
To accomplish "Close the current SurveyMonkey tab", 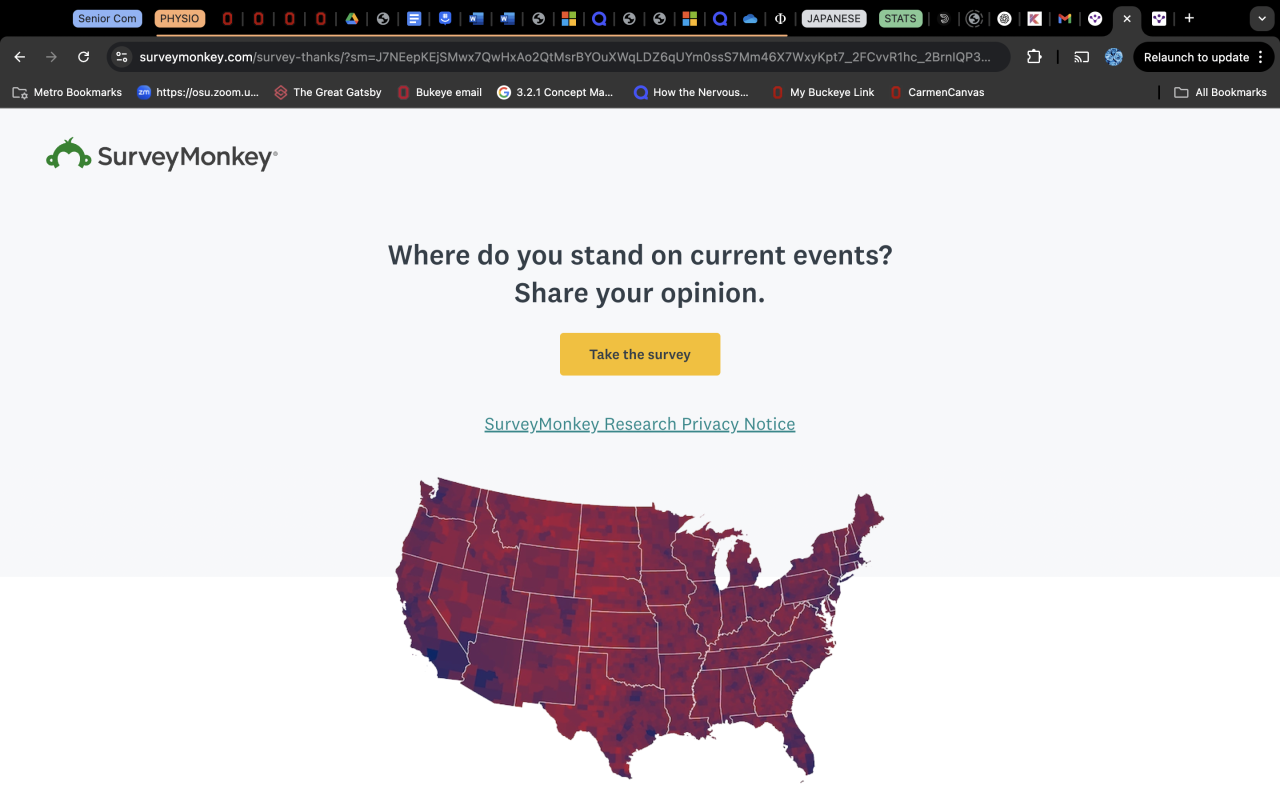I will coord(1127,18).
